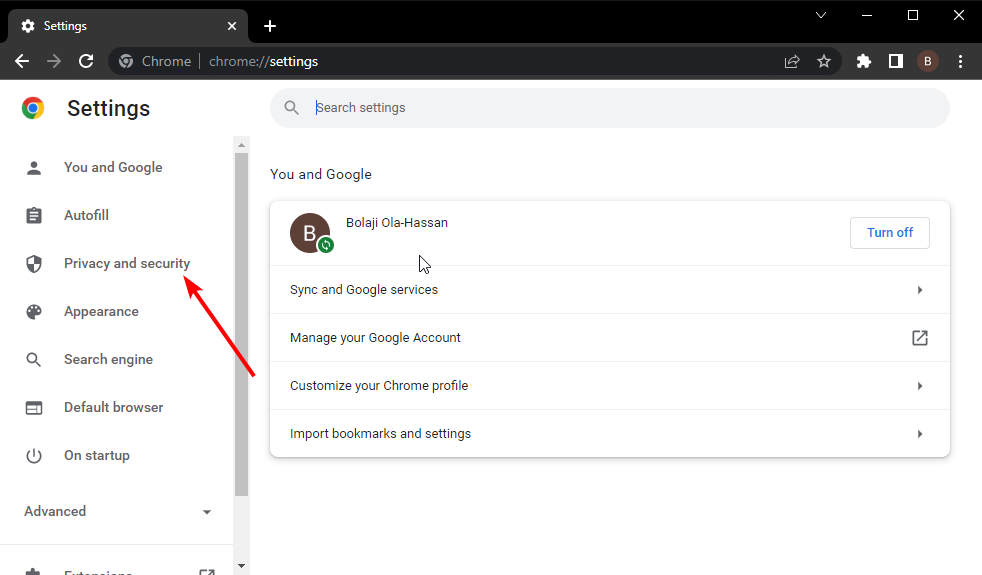This screenshot has width=982, height=575.
Task: Toggle the side panel icon
Action: [x=896, y=61]
